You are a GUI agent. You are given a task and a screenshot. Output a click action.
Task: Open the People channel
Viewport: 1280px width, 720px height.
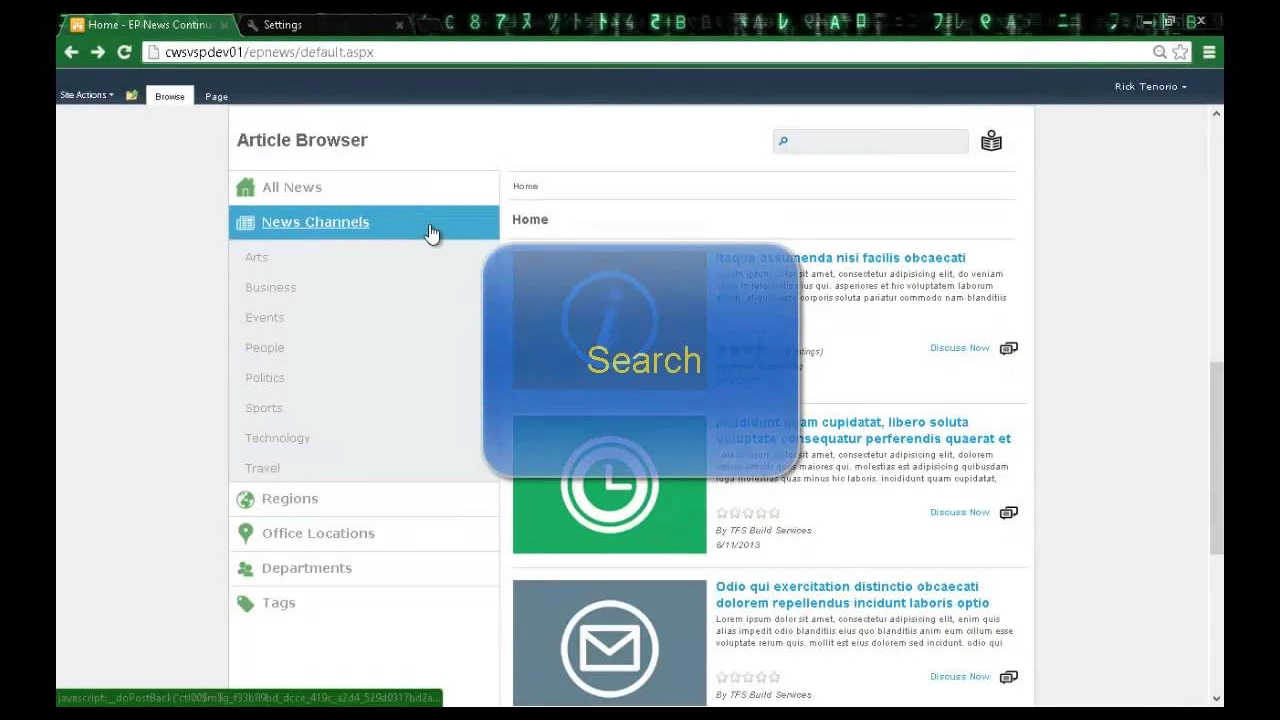click(x=264, y=347)
